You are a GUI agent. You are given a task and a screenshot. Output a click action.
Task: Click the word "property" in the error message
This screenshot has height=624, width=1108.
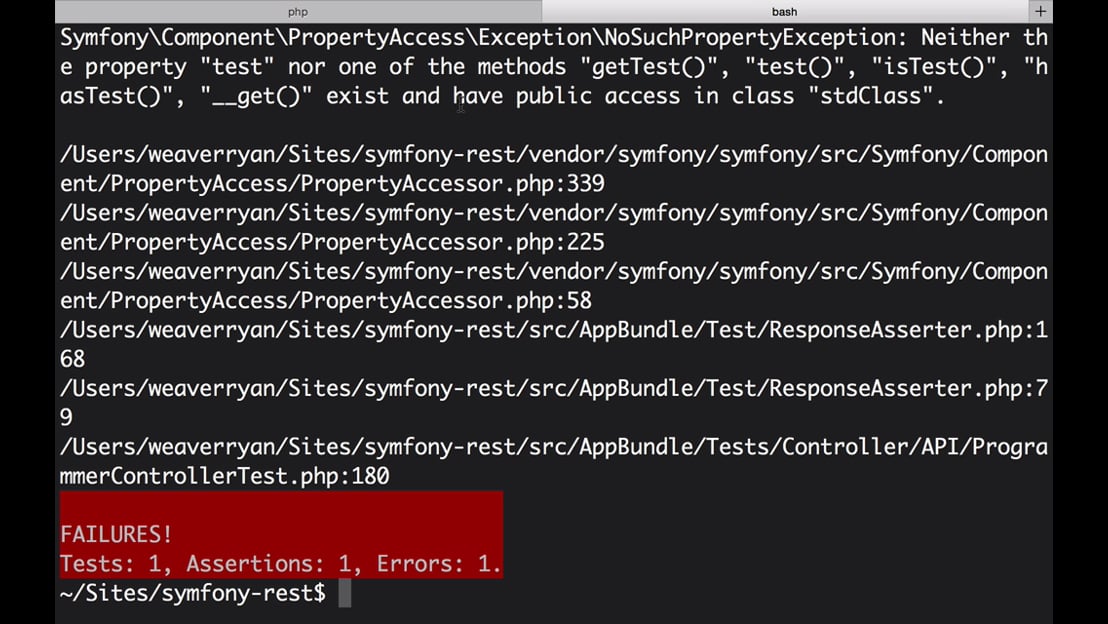[136, 68]
